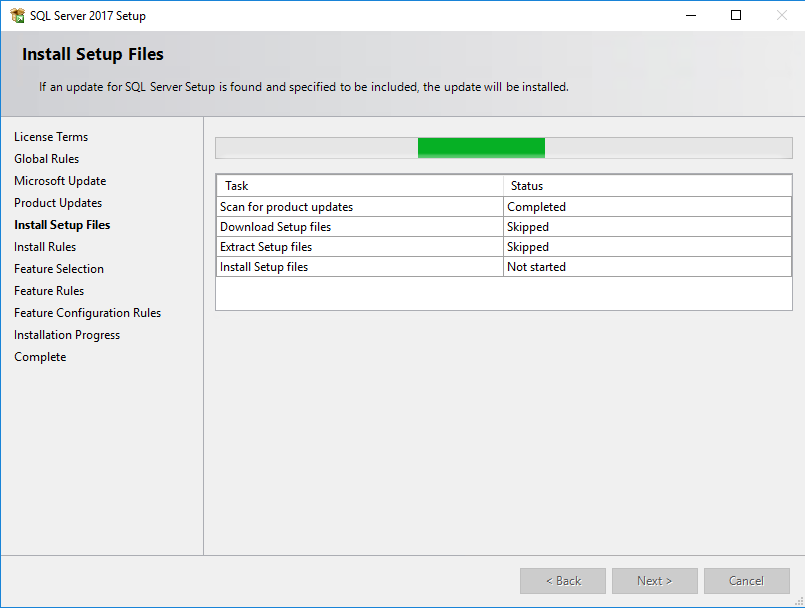Screen dimensions: 805x608
Task: Click the Task column header
Action: (x=359, y=186)
